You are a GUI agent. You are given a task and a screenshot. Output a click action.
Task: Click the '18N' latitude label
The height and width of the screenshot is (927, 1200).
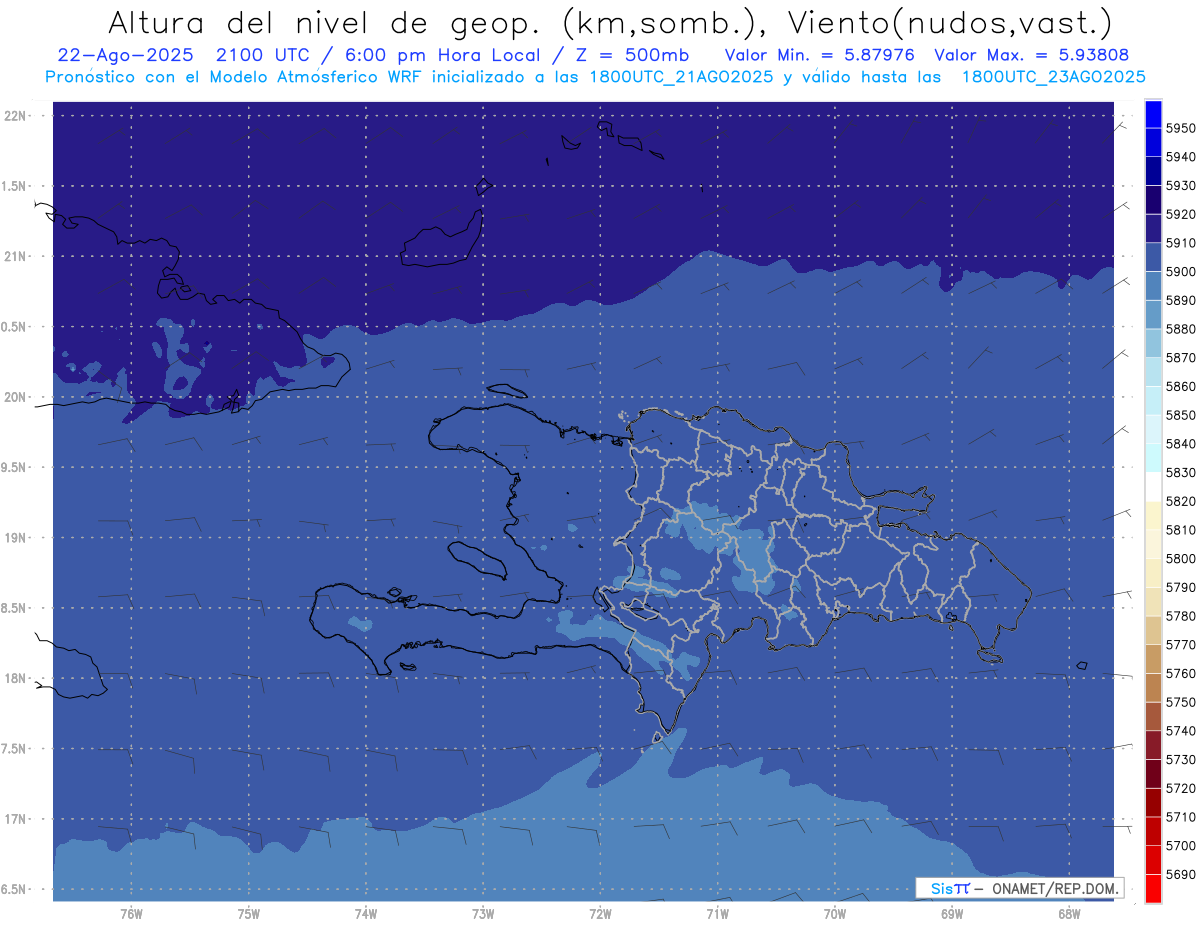click(16, 679)
